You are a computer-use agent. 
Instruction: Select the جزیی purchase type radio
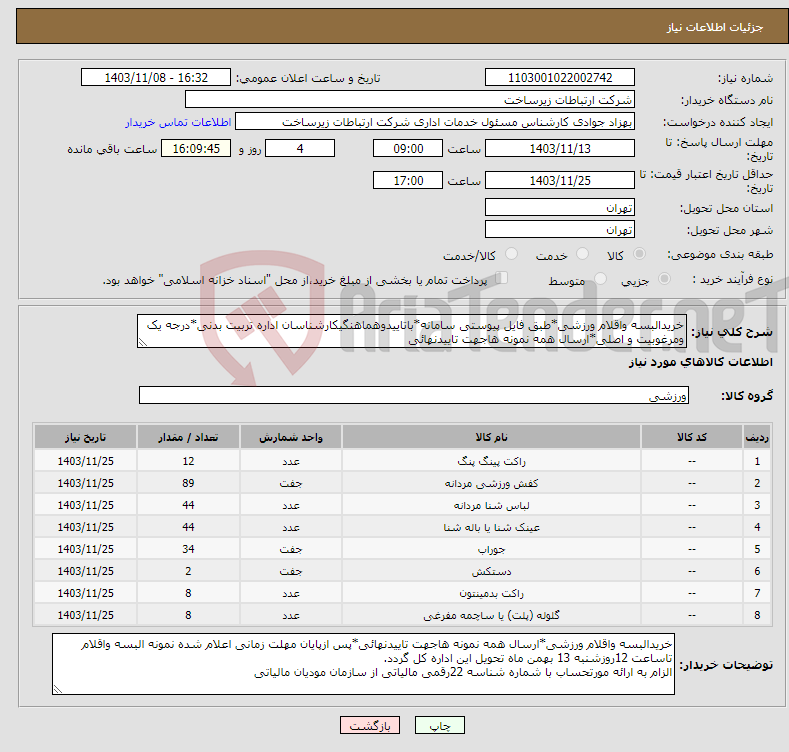(x=665, y=278)
